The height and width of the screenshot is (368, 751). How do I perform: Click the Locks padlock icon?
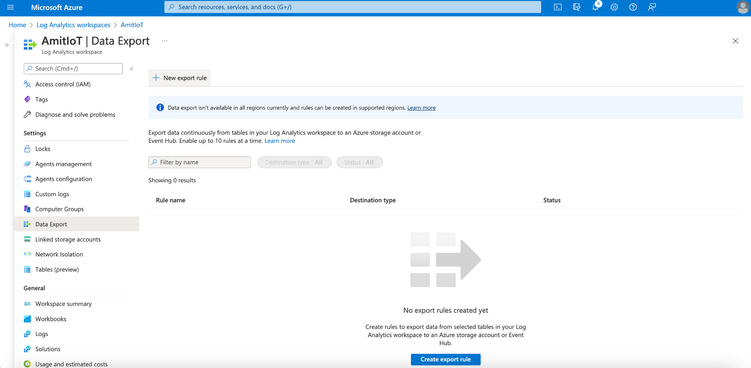tap(27, 149)
